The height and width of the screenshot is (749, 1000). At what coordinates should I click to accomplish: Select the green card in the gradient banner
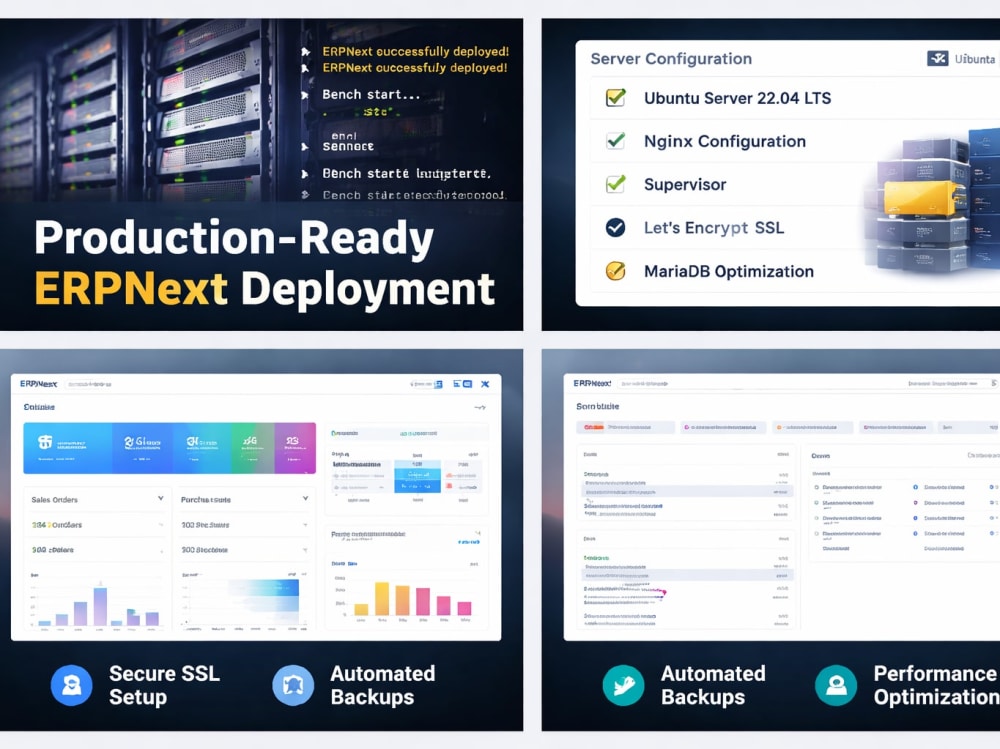[x=253, y=448]
